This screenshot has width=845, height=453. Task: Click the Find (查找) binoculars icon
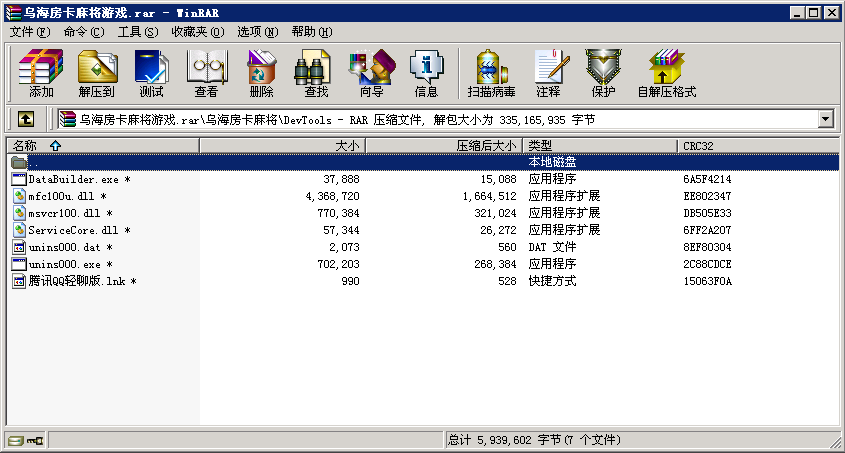316,74
